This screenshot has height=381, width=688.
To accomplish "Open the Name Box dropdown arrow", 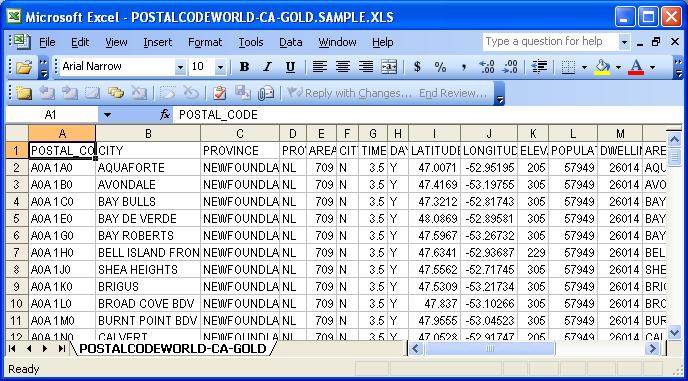I will coord(107,115).
